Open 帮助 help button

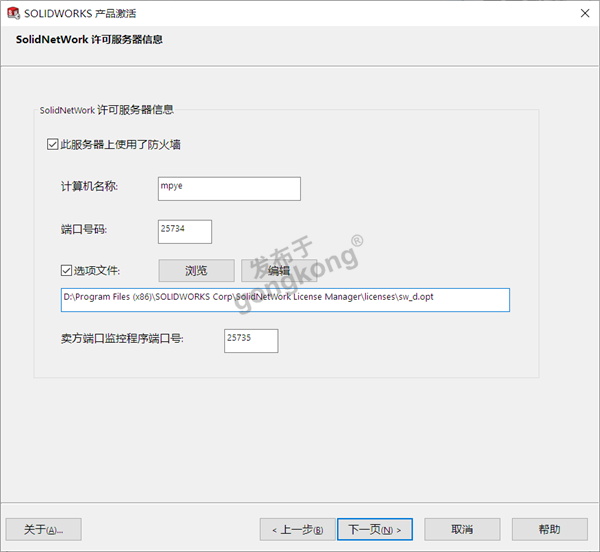[550, 529]
